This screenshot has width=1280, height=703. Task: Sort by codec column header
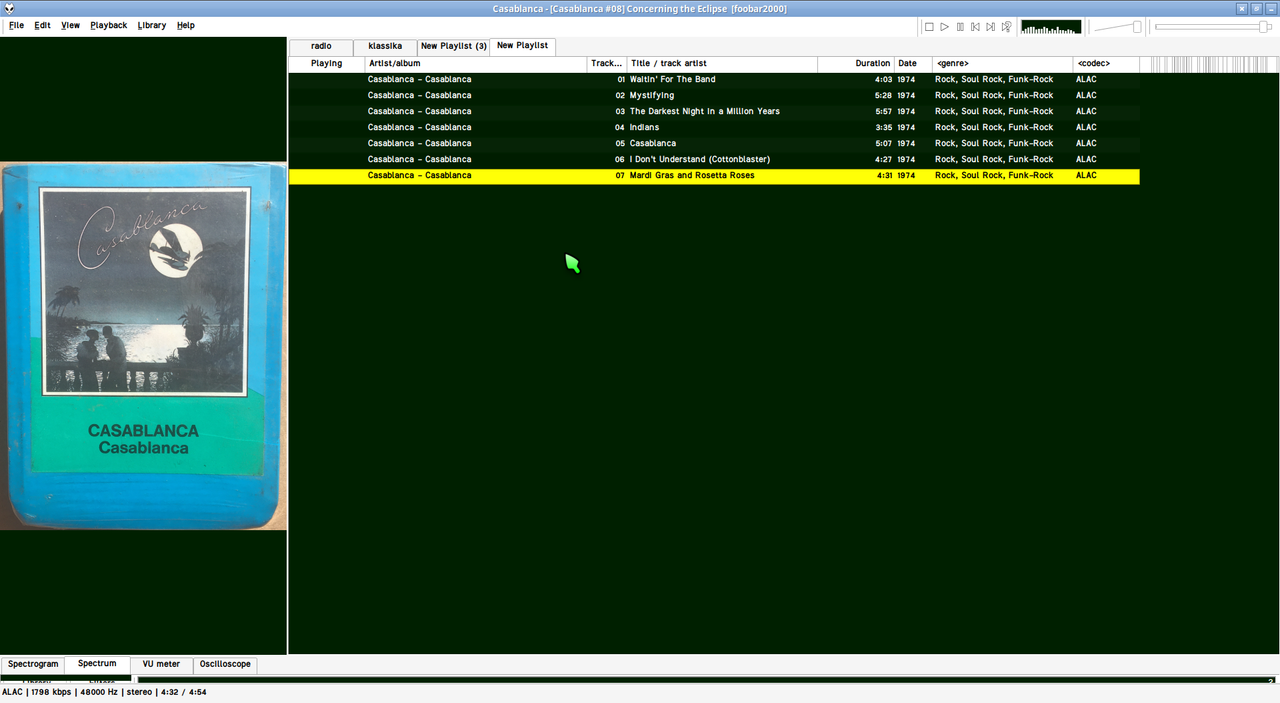pos(1106,64)
